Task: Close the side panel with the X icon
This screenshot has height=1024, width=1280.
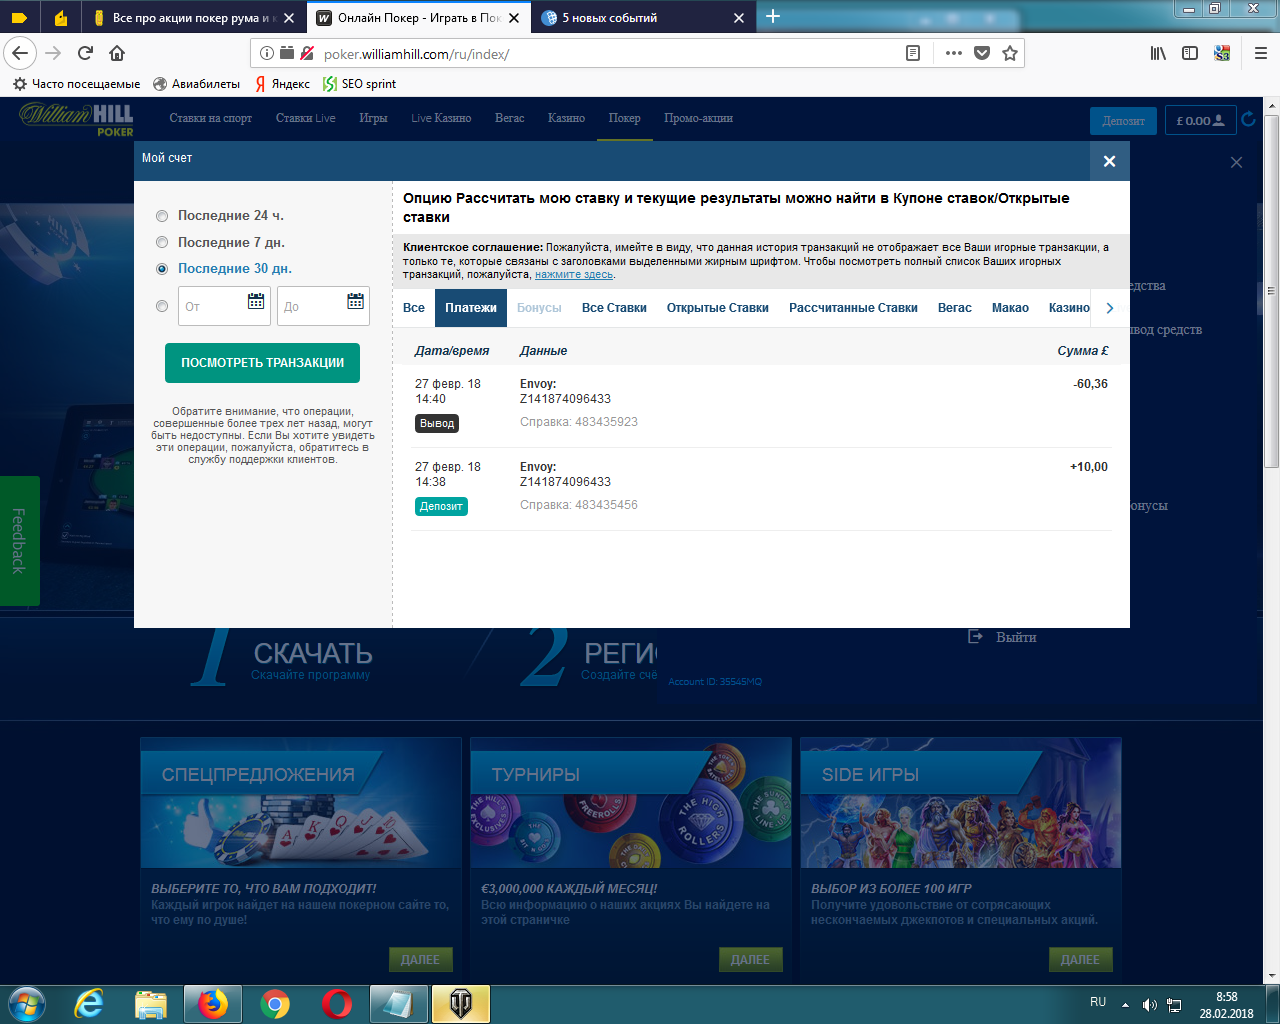Action: 1237,162
